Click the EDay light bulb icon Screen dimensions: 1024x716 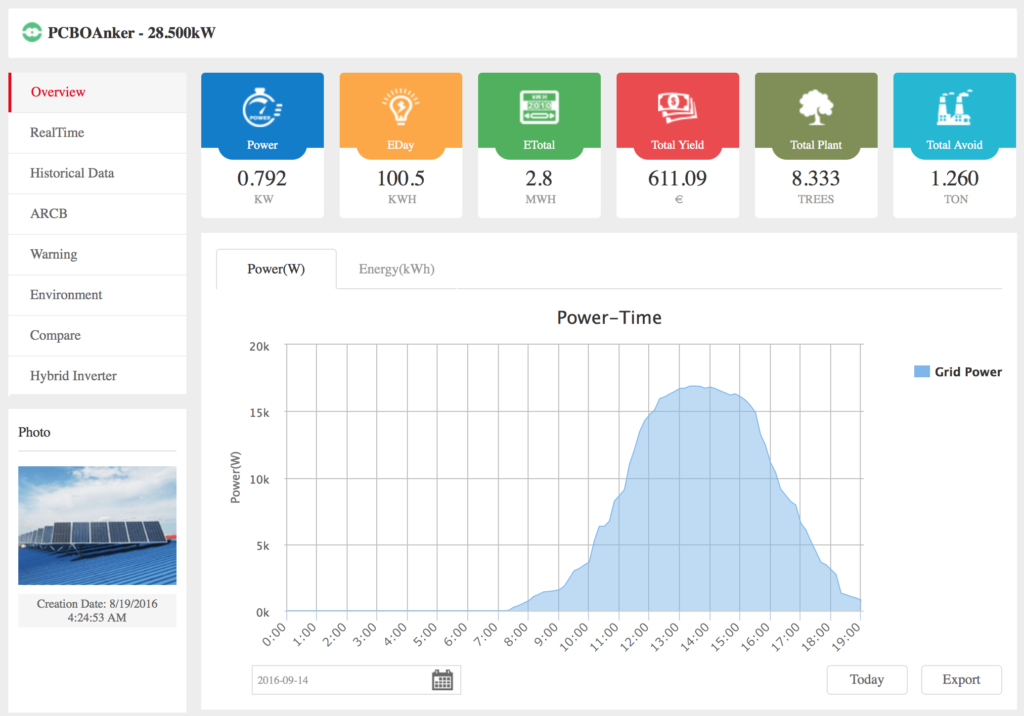pos(400,106)
